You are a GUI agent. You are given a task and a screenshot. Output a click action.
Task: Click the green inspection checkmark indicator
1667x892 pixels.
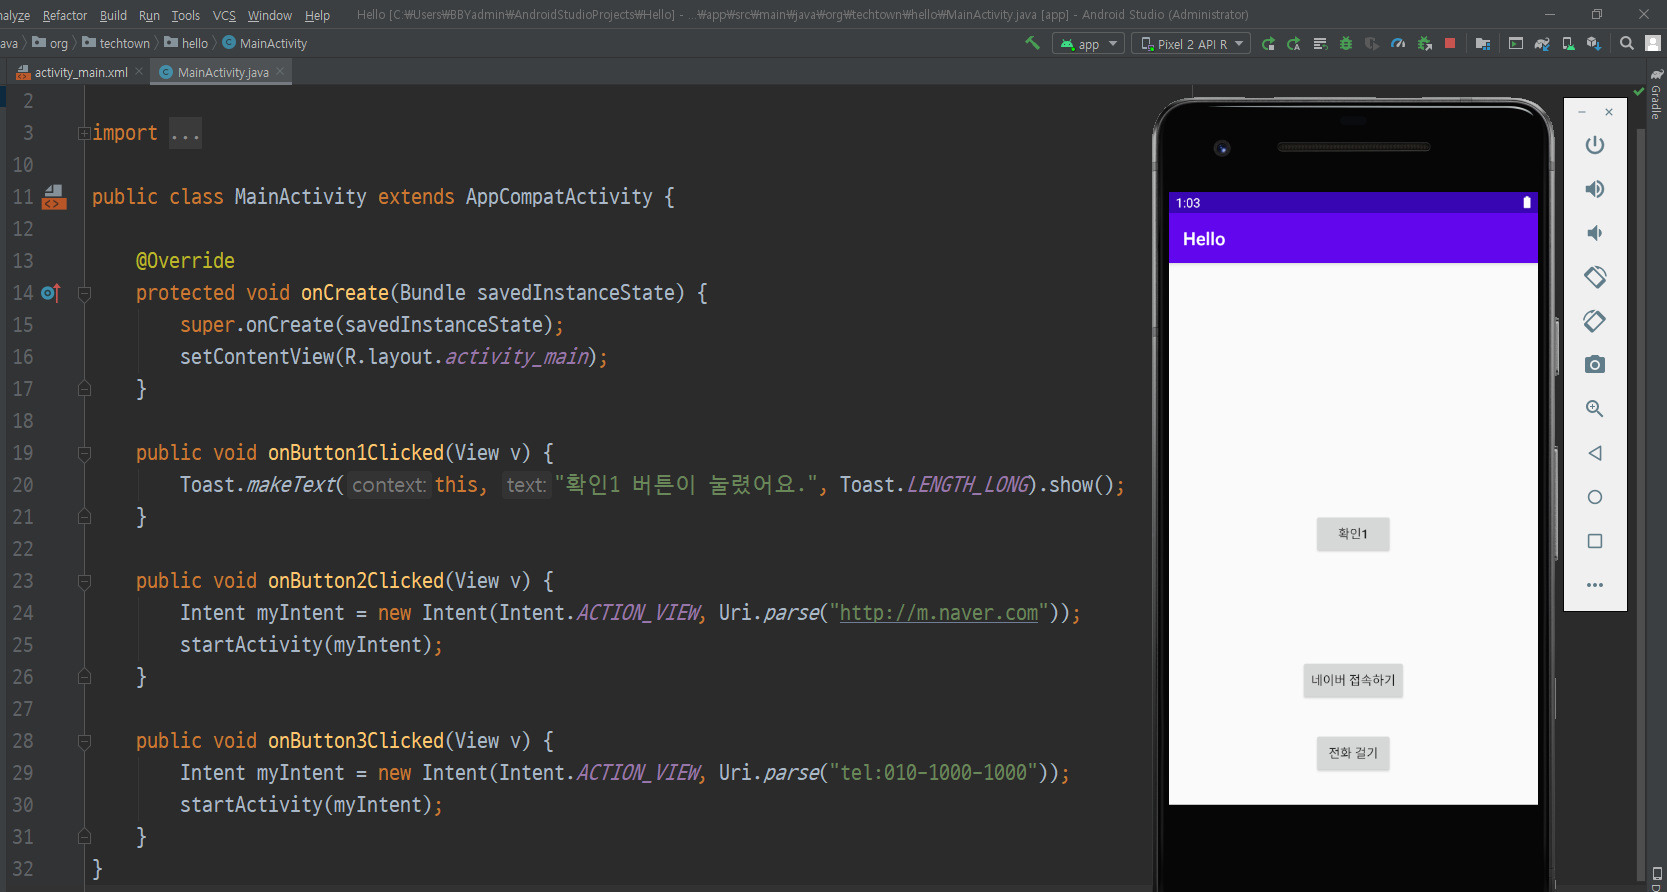point(1639,92)
